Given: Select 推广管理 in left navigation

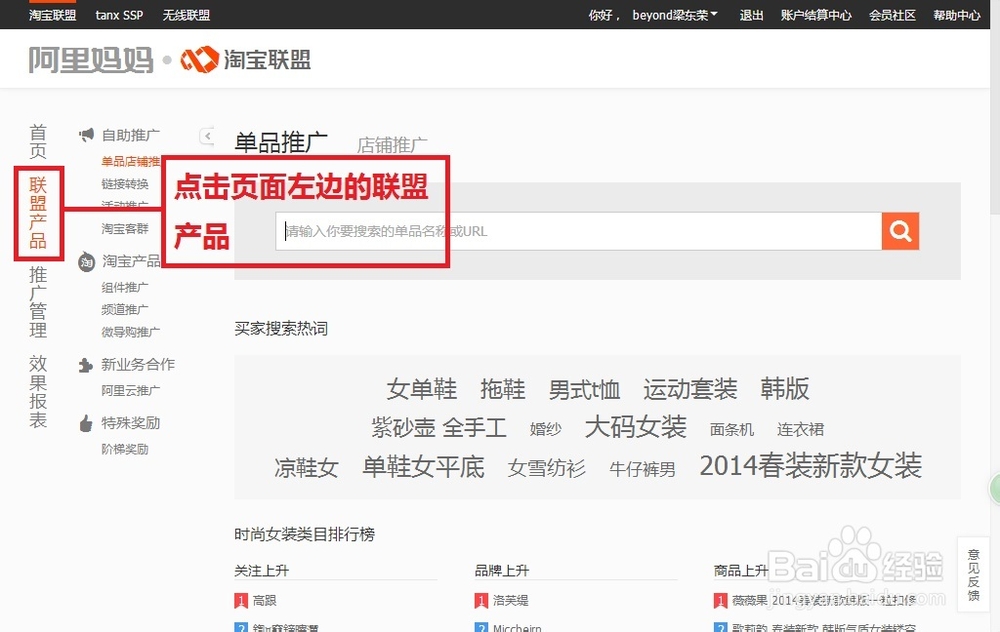Looking at the screenshot, I should tap(38, 302).
